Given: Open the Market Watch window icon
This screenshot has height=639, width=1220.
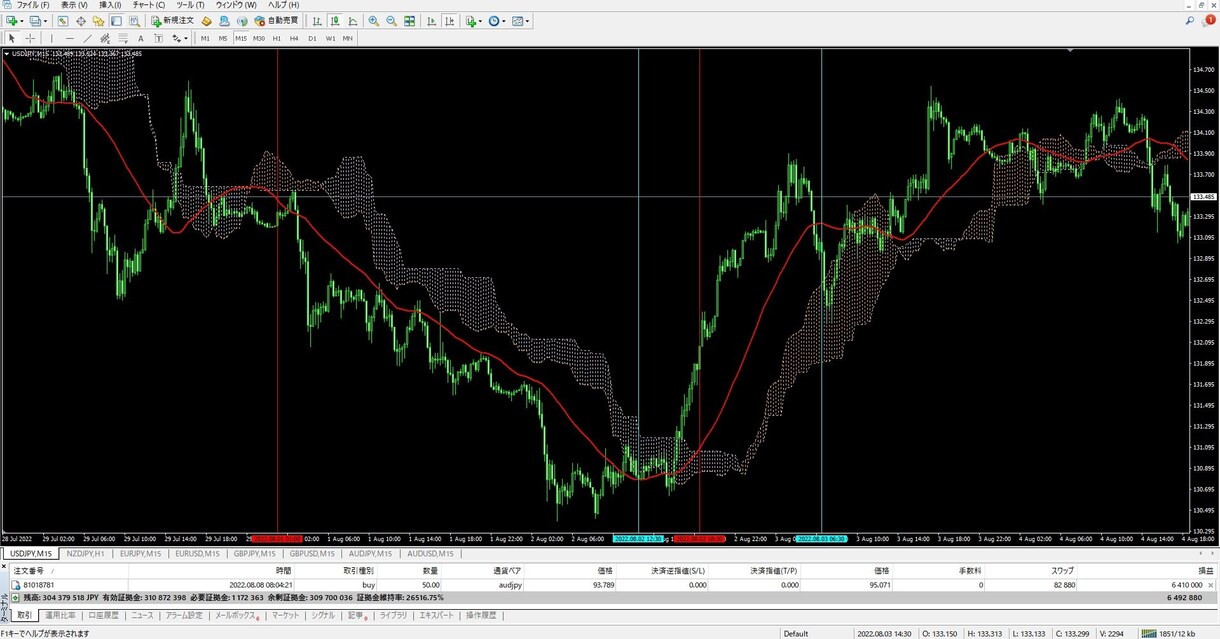Looking at the screenshot, I should click(x=63, y=20).
